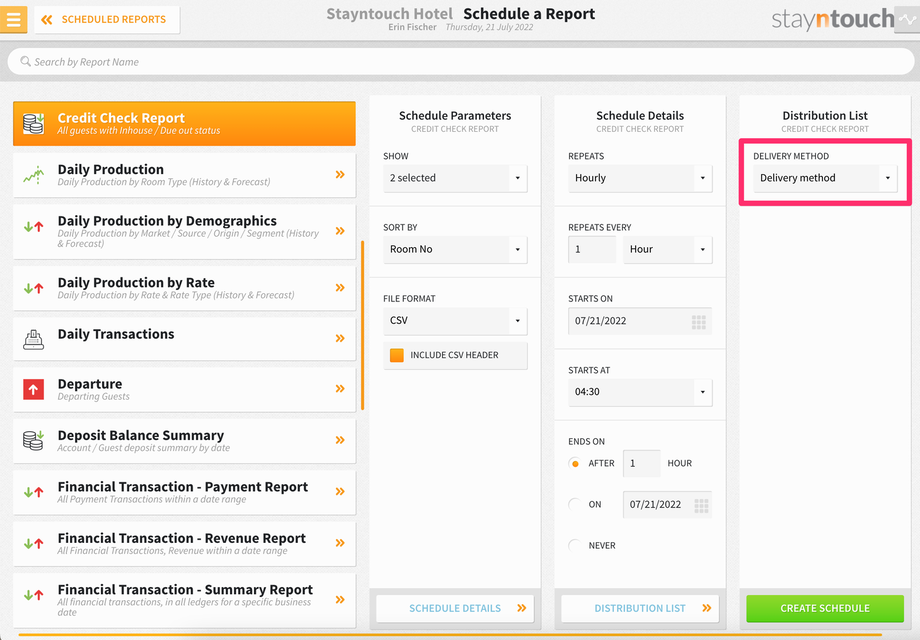
Task: Open Deposit Balance Summary report
Action: tap(184, 441)
